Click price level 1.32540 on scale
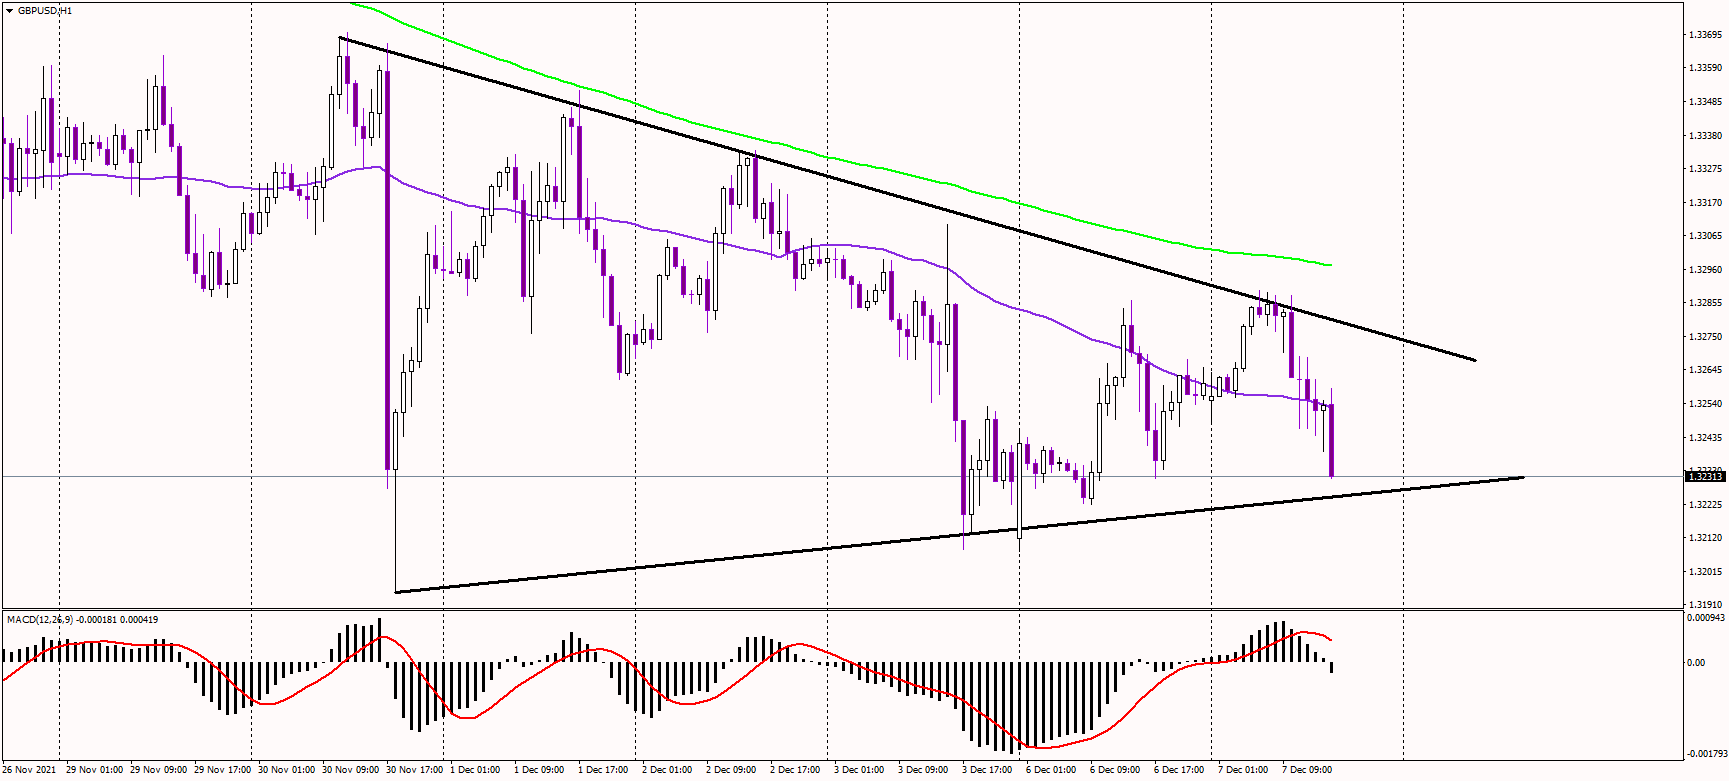 [x=1705, y=404]
